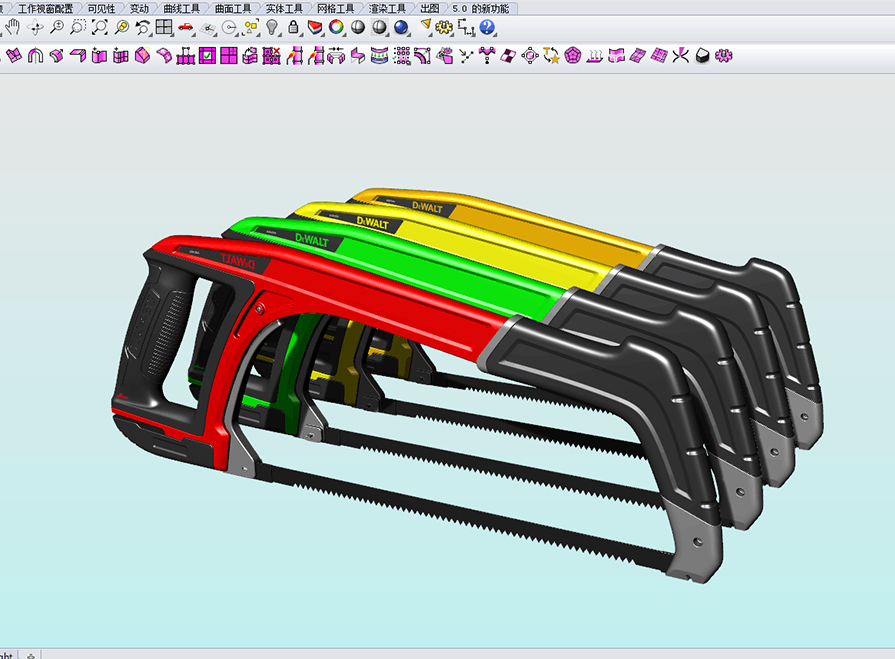The width and height of the screenshot is (895, 659).
Task: Click the magenta S-shaped surface icon
Action: (358, 56)
